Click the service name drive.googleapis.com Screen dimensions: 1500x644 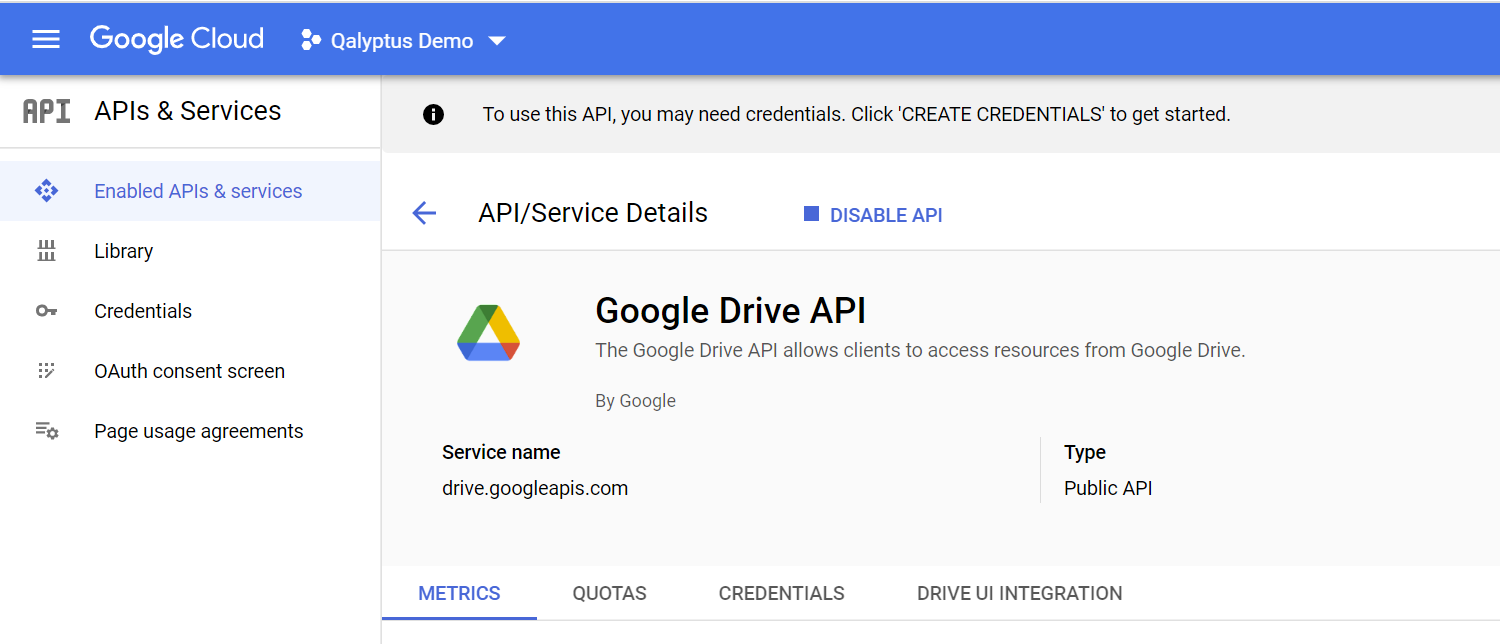(x=535, y=487)
